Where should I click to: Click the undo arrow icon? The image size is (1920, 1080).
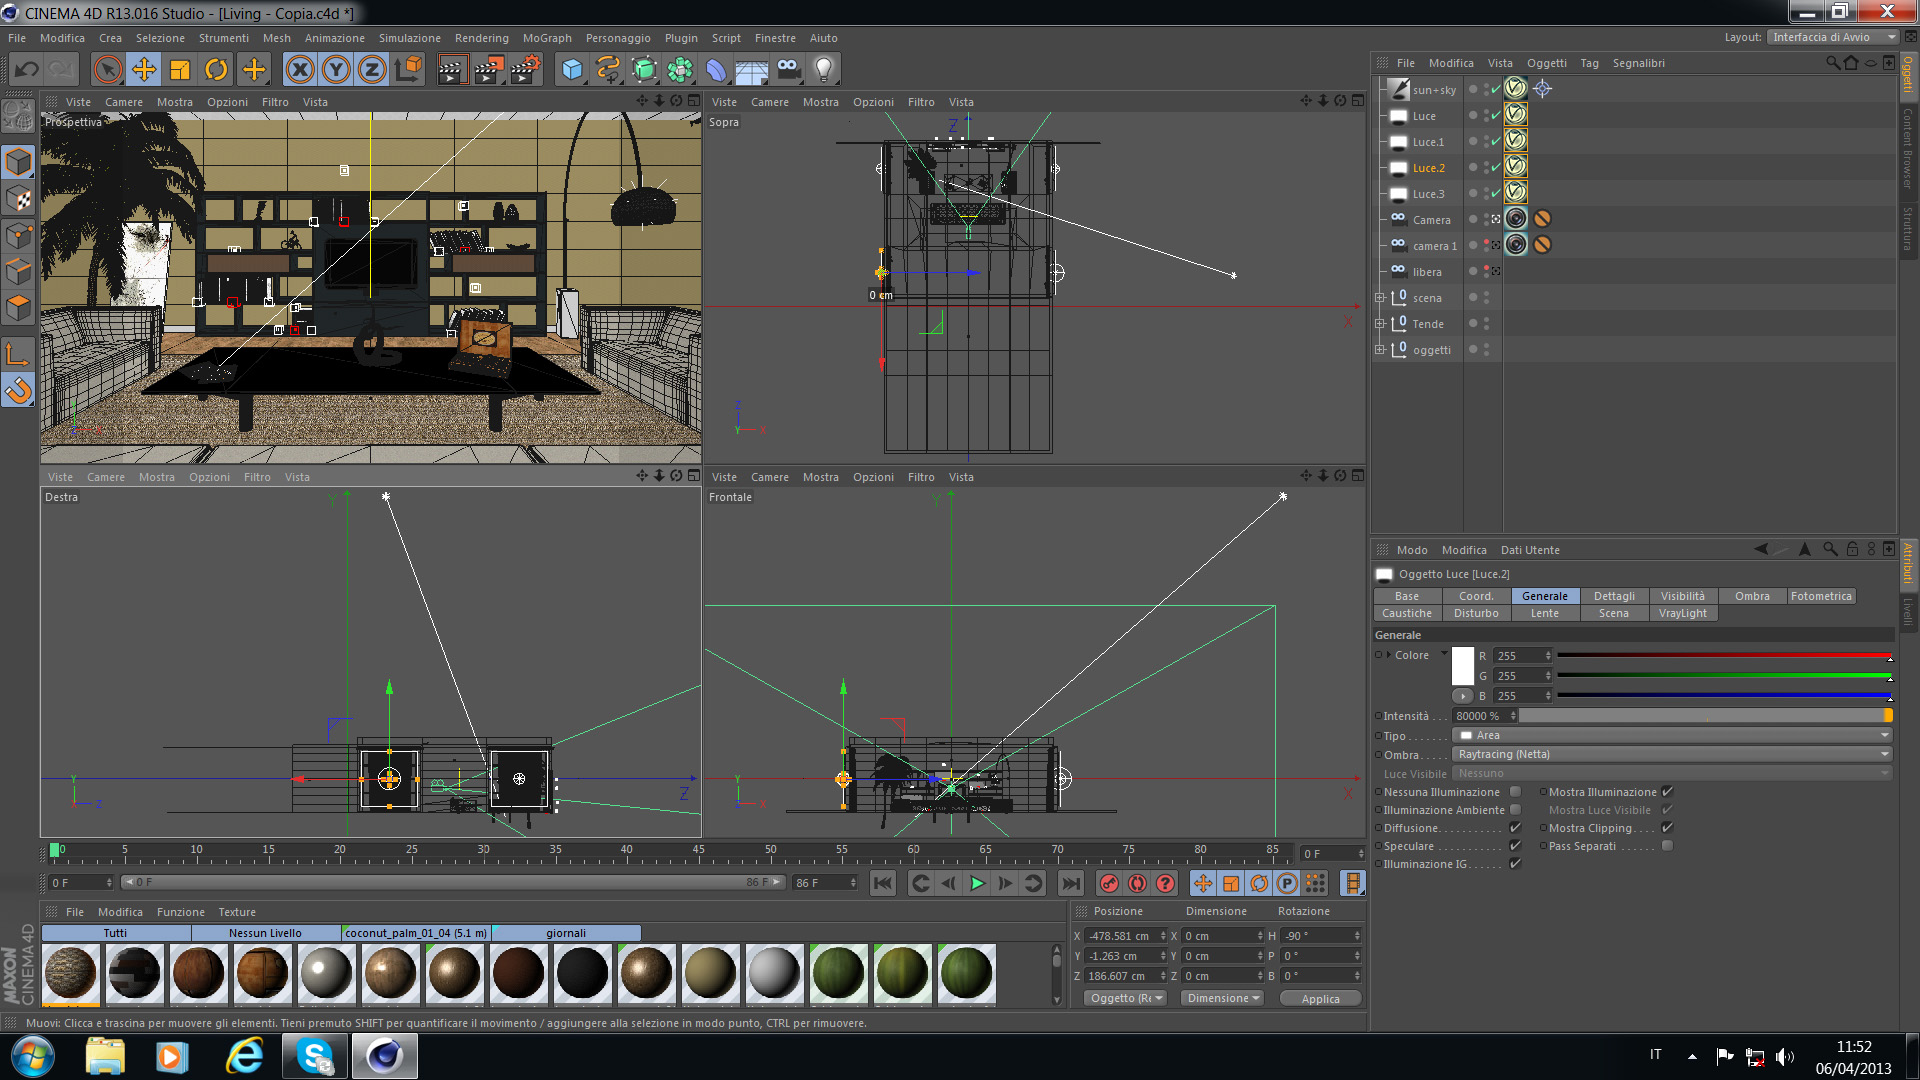(27, 69)
